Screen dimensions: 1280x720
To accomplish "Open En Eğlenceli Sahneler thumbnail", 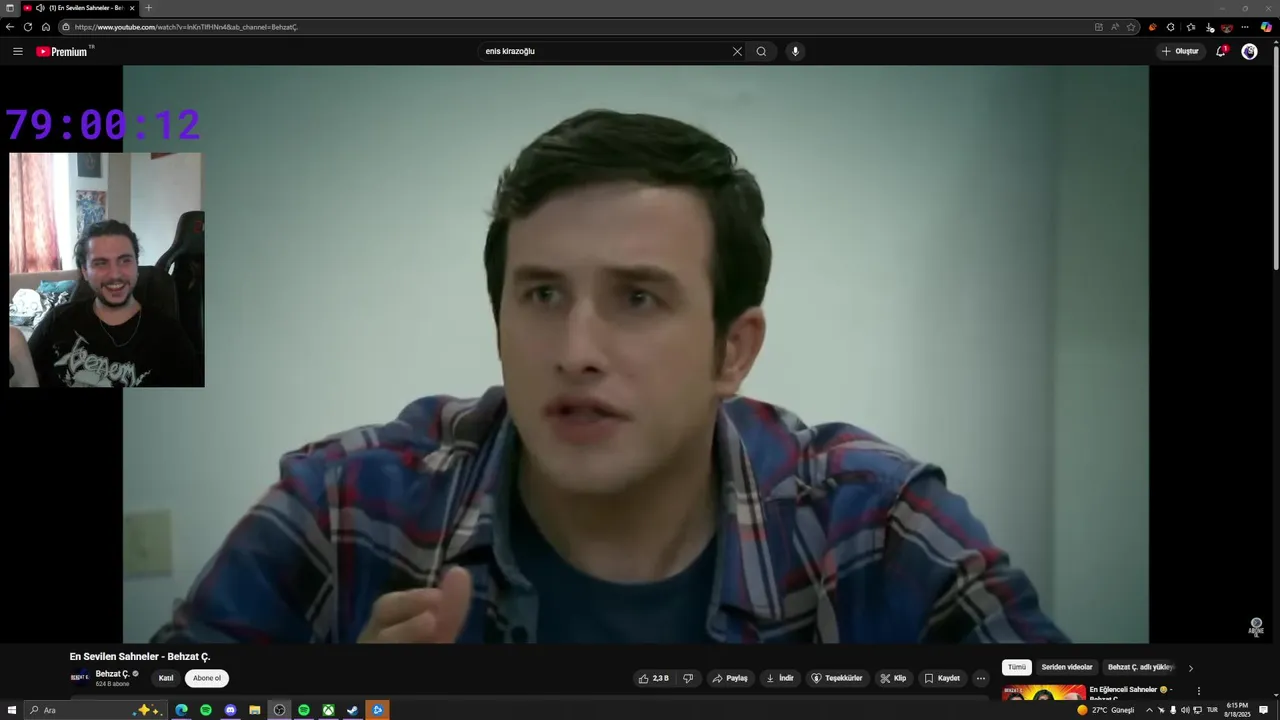I will pyautogui.click(x=1044, y=692).
